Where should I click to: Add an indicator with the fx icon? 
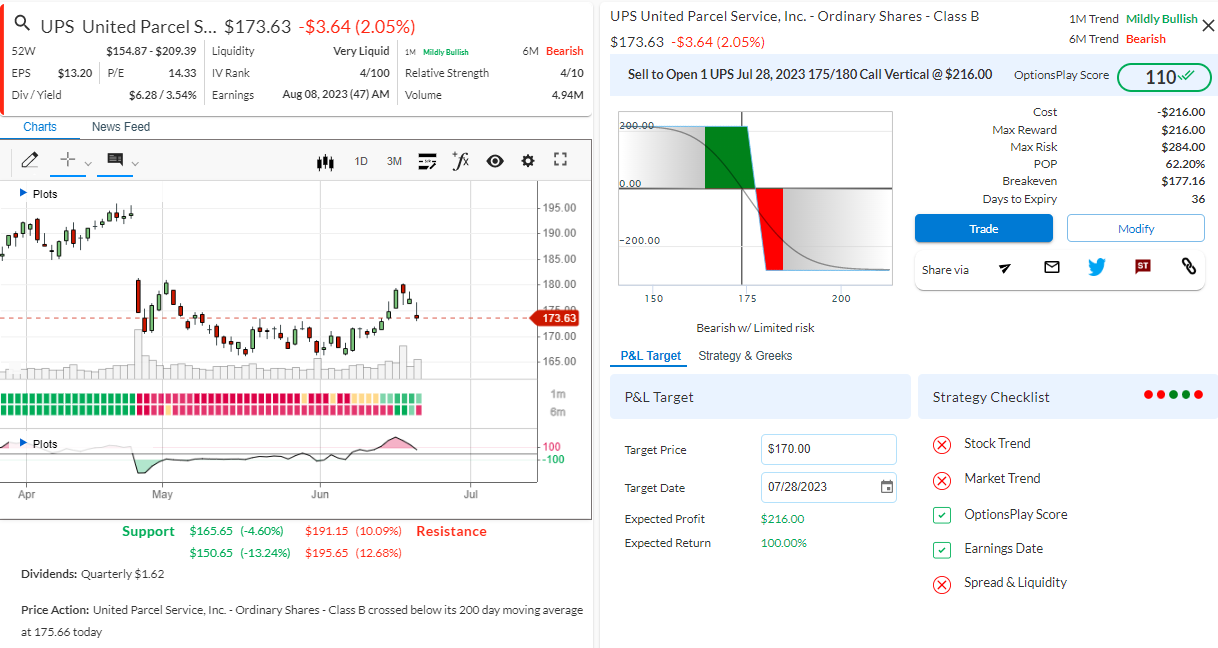(460, 161)
